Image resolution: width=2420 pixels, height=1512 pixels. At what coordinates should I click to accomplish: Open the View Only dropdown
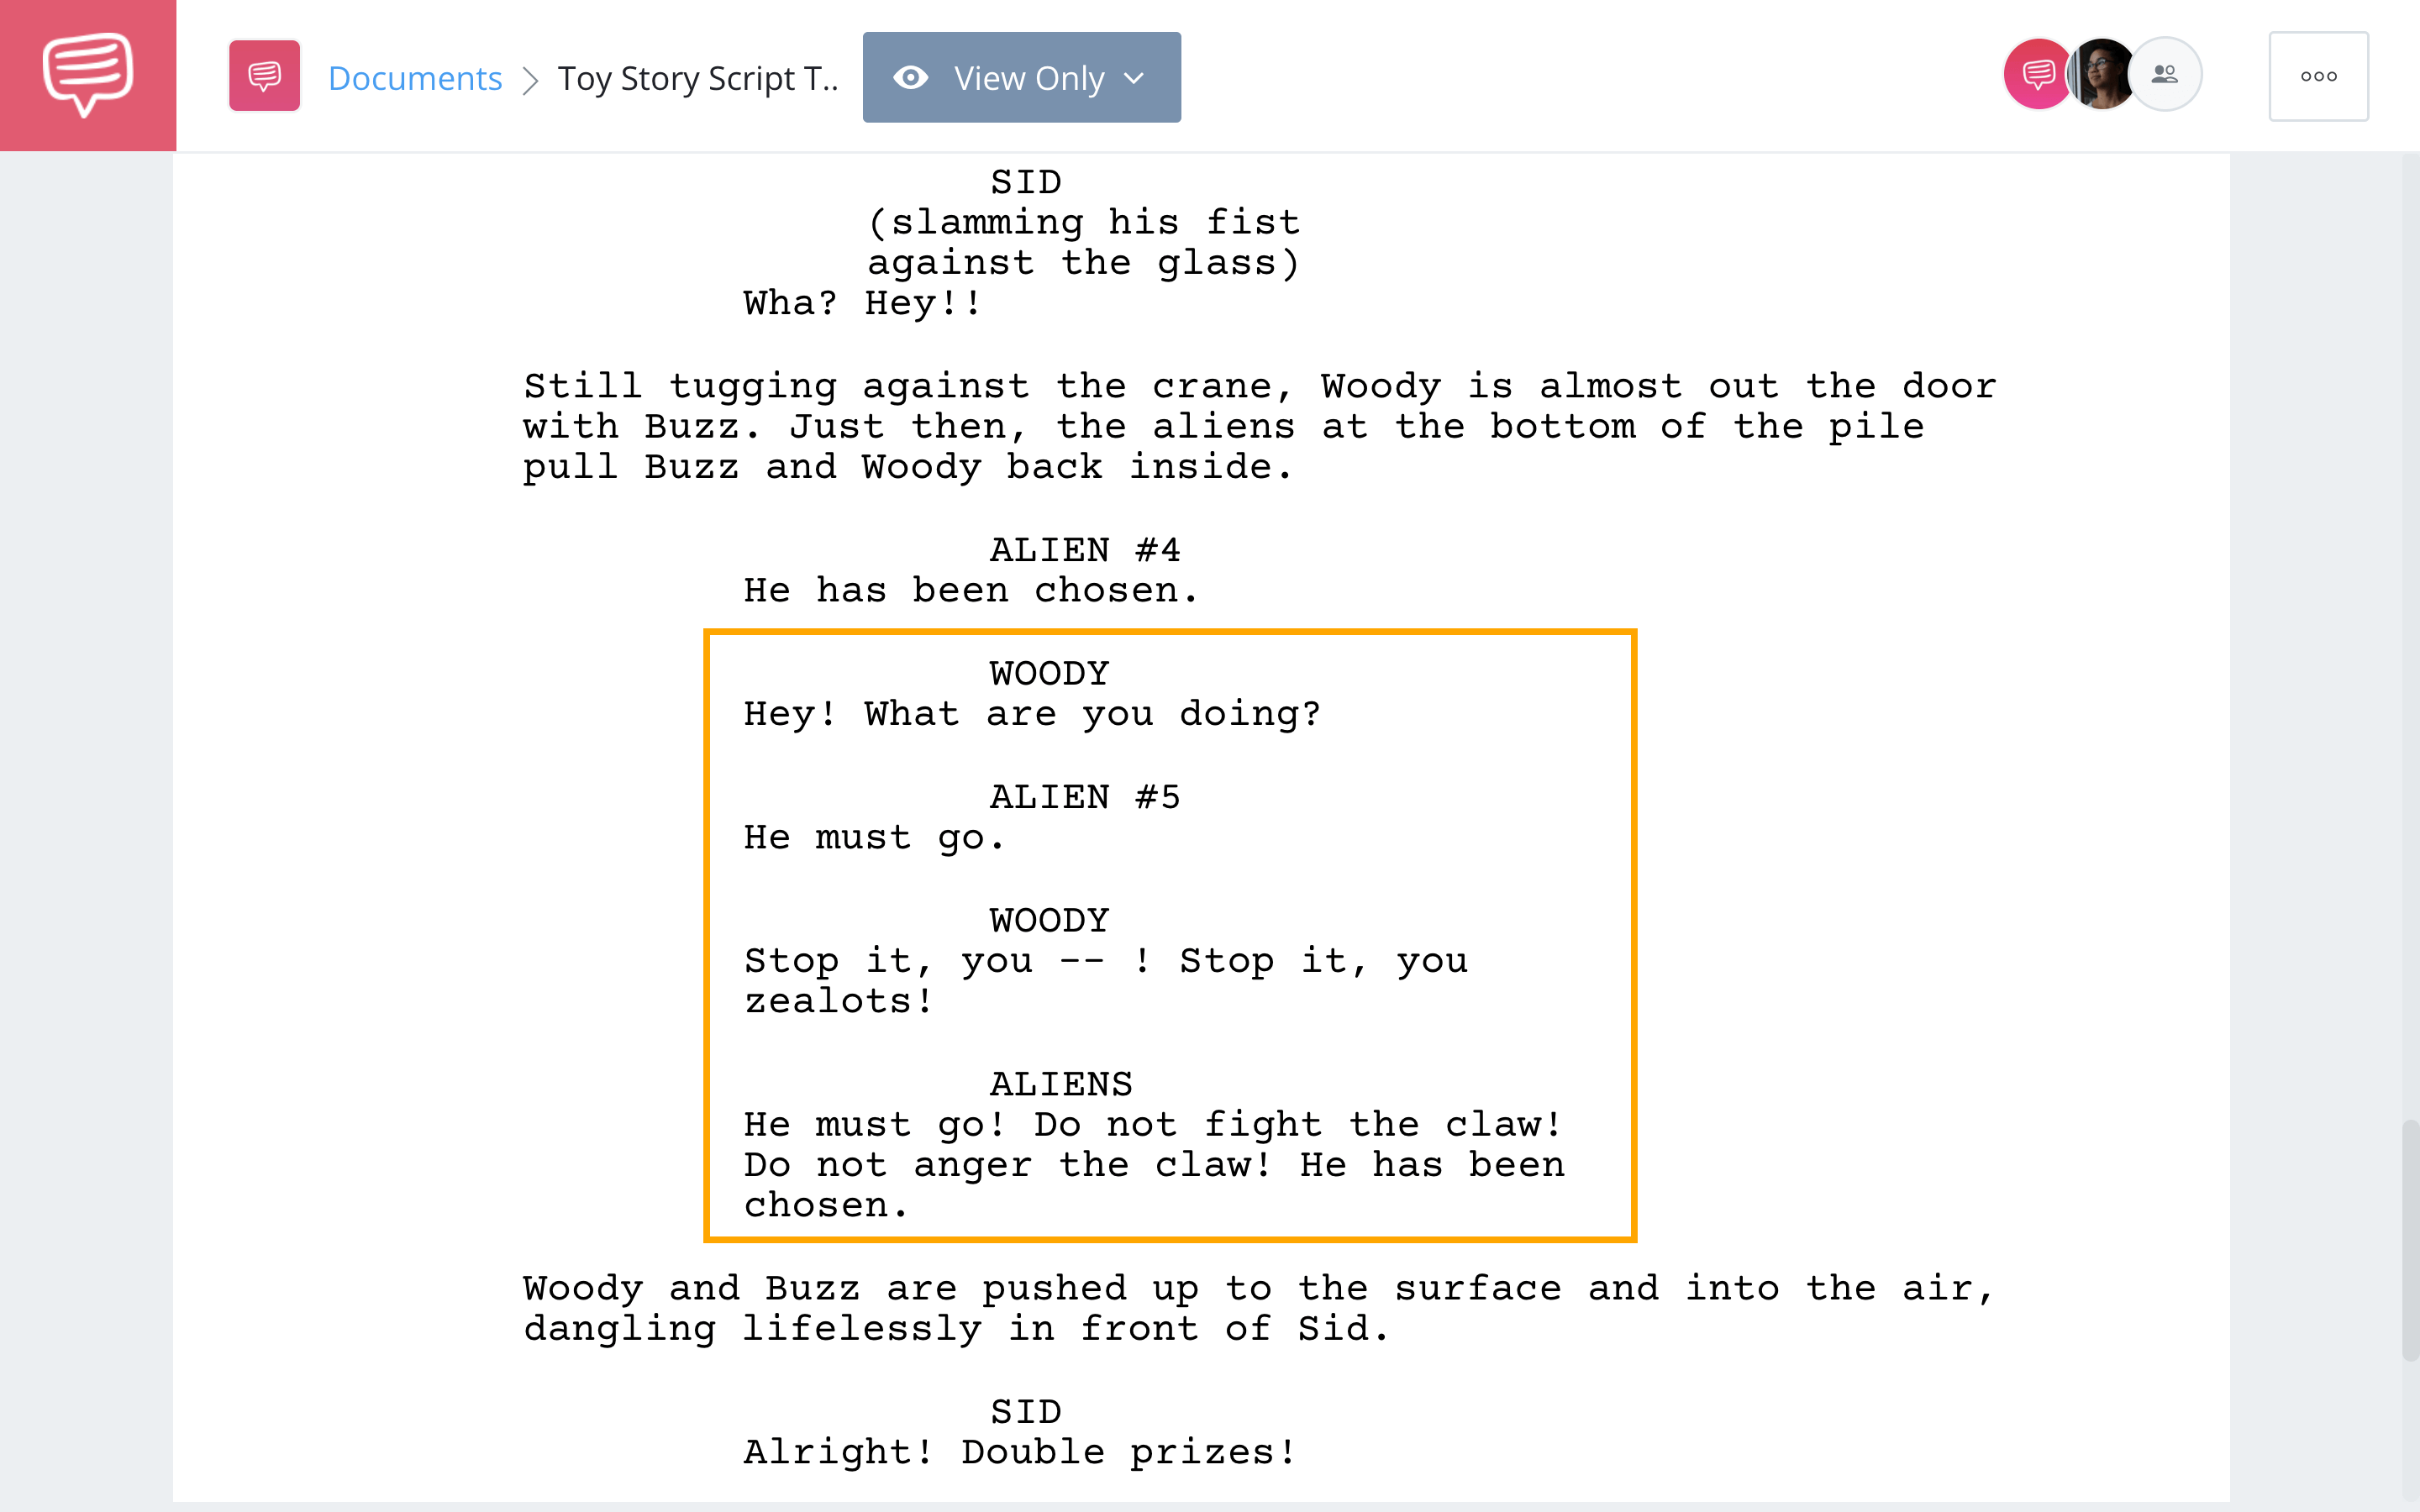tap(1021, 77)
